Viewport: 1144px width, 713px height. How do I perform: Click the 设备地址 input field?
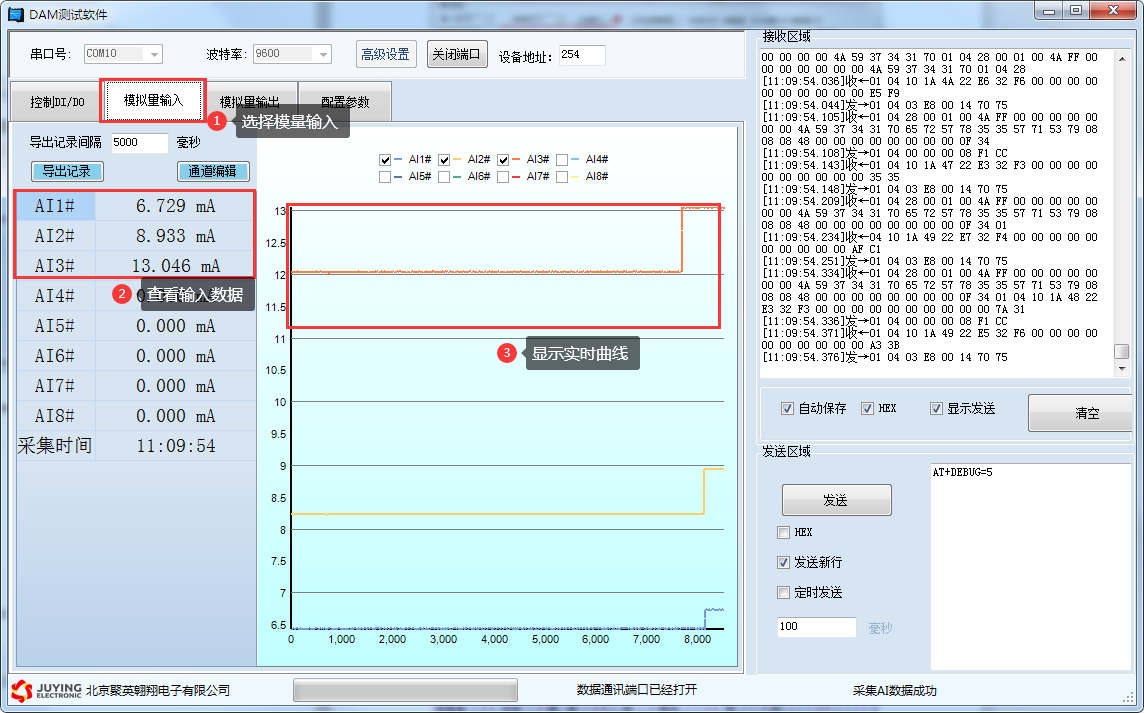pyautogui.click(x=581, y=55)
